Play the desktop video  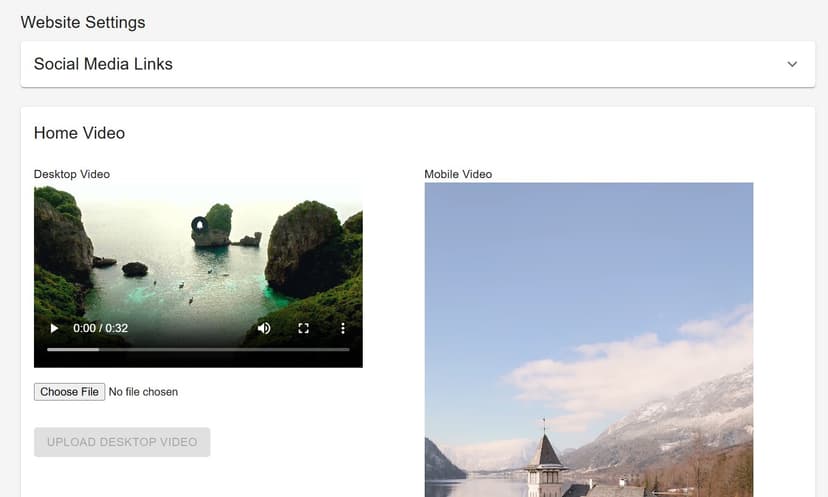click(x=54, y=329)
